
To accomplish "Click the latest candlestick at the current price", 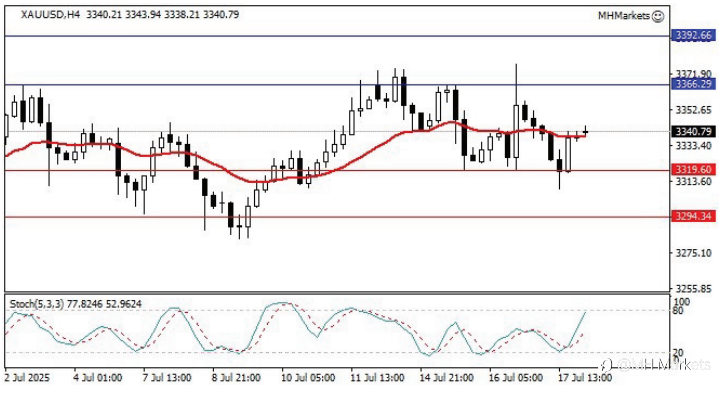I will pyautogui.click(x=585, y=132).
